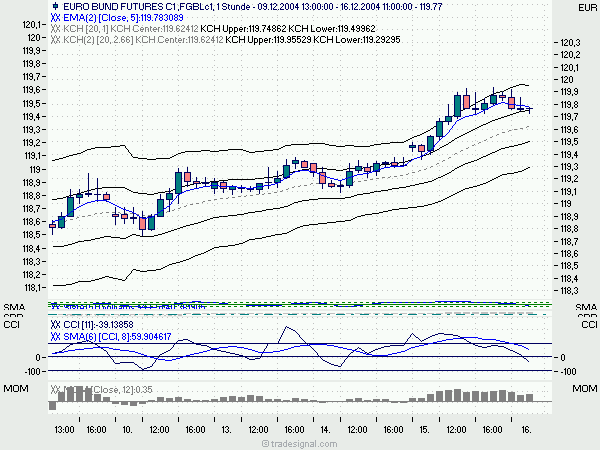
Task: Click the KCH Lower:119.29295 value
Action: [357, 40]
